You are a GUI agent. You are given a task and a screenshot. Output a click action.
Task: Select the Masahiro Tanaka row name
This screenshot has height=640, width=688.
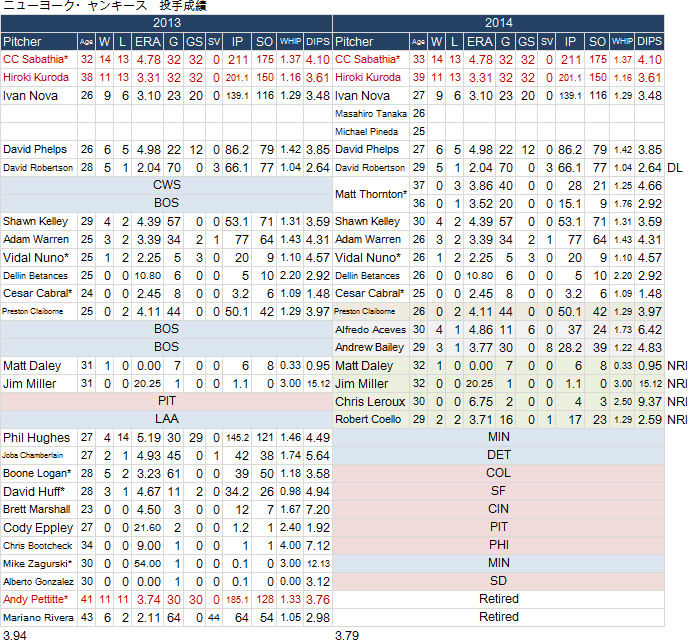[x=371, y=114]
